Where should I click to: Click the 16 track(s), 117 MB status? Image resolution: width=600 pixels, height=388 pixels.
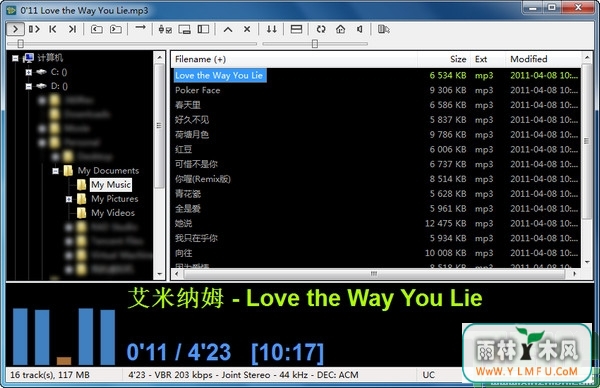tap(50, 375)
